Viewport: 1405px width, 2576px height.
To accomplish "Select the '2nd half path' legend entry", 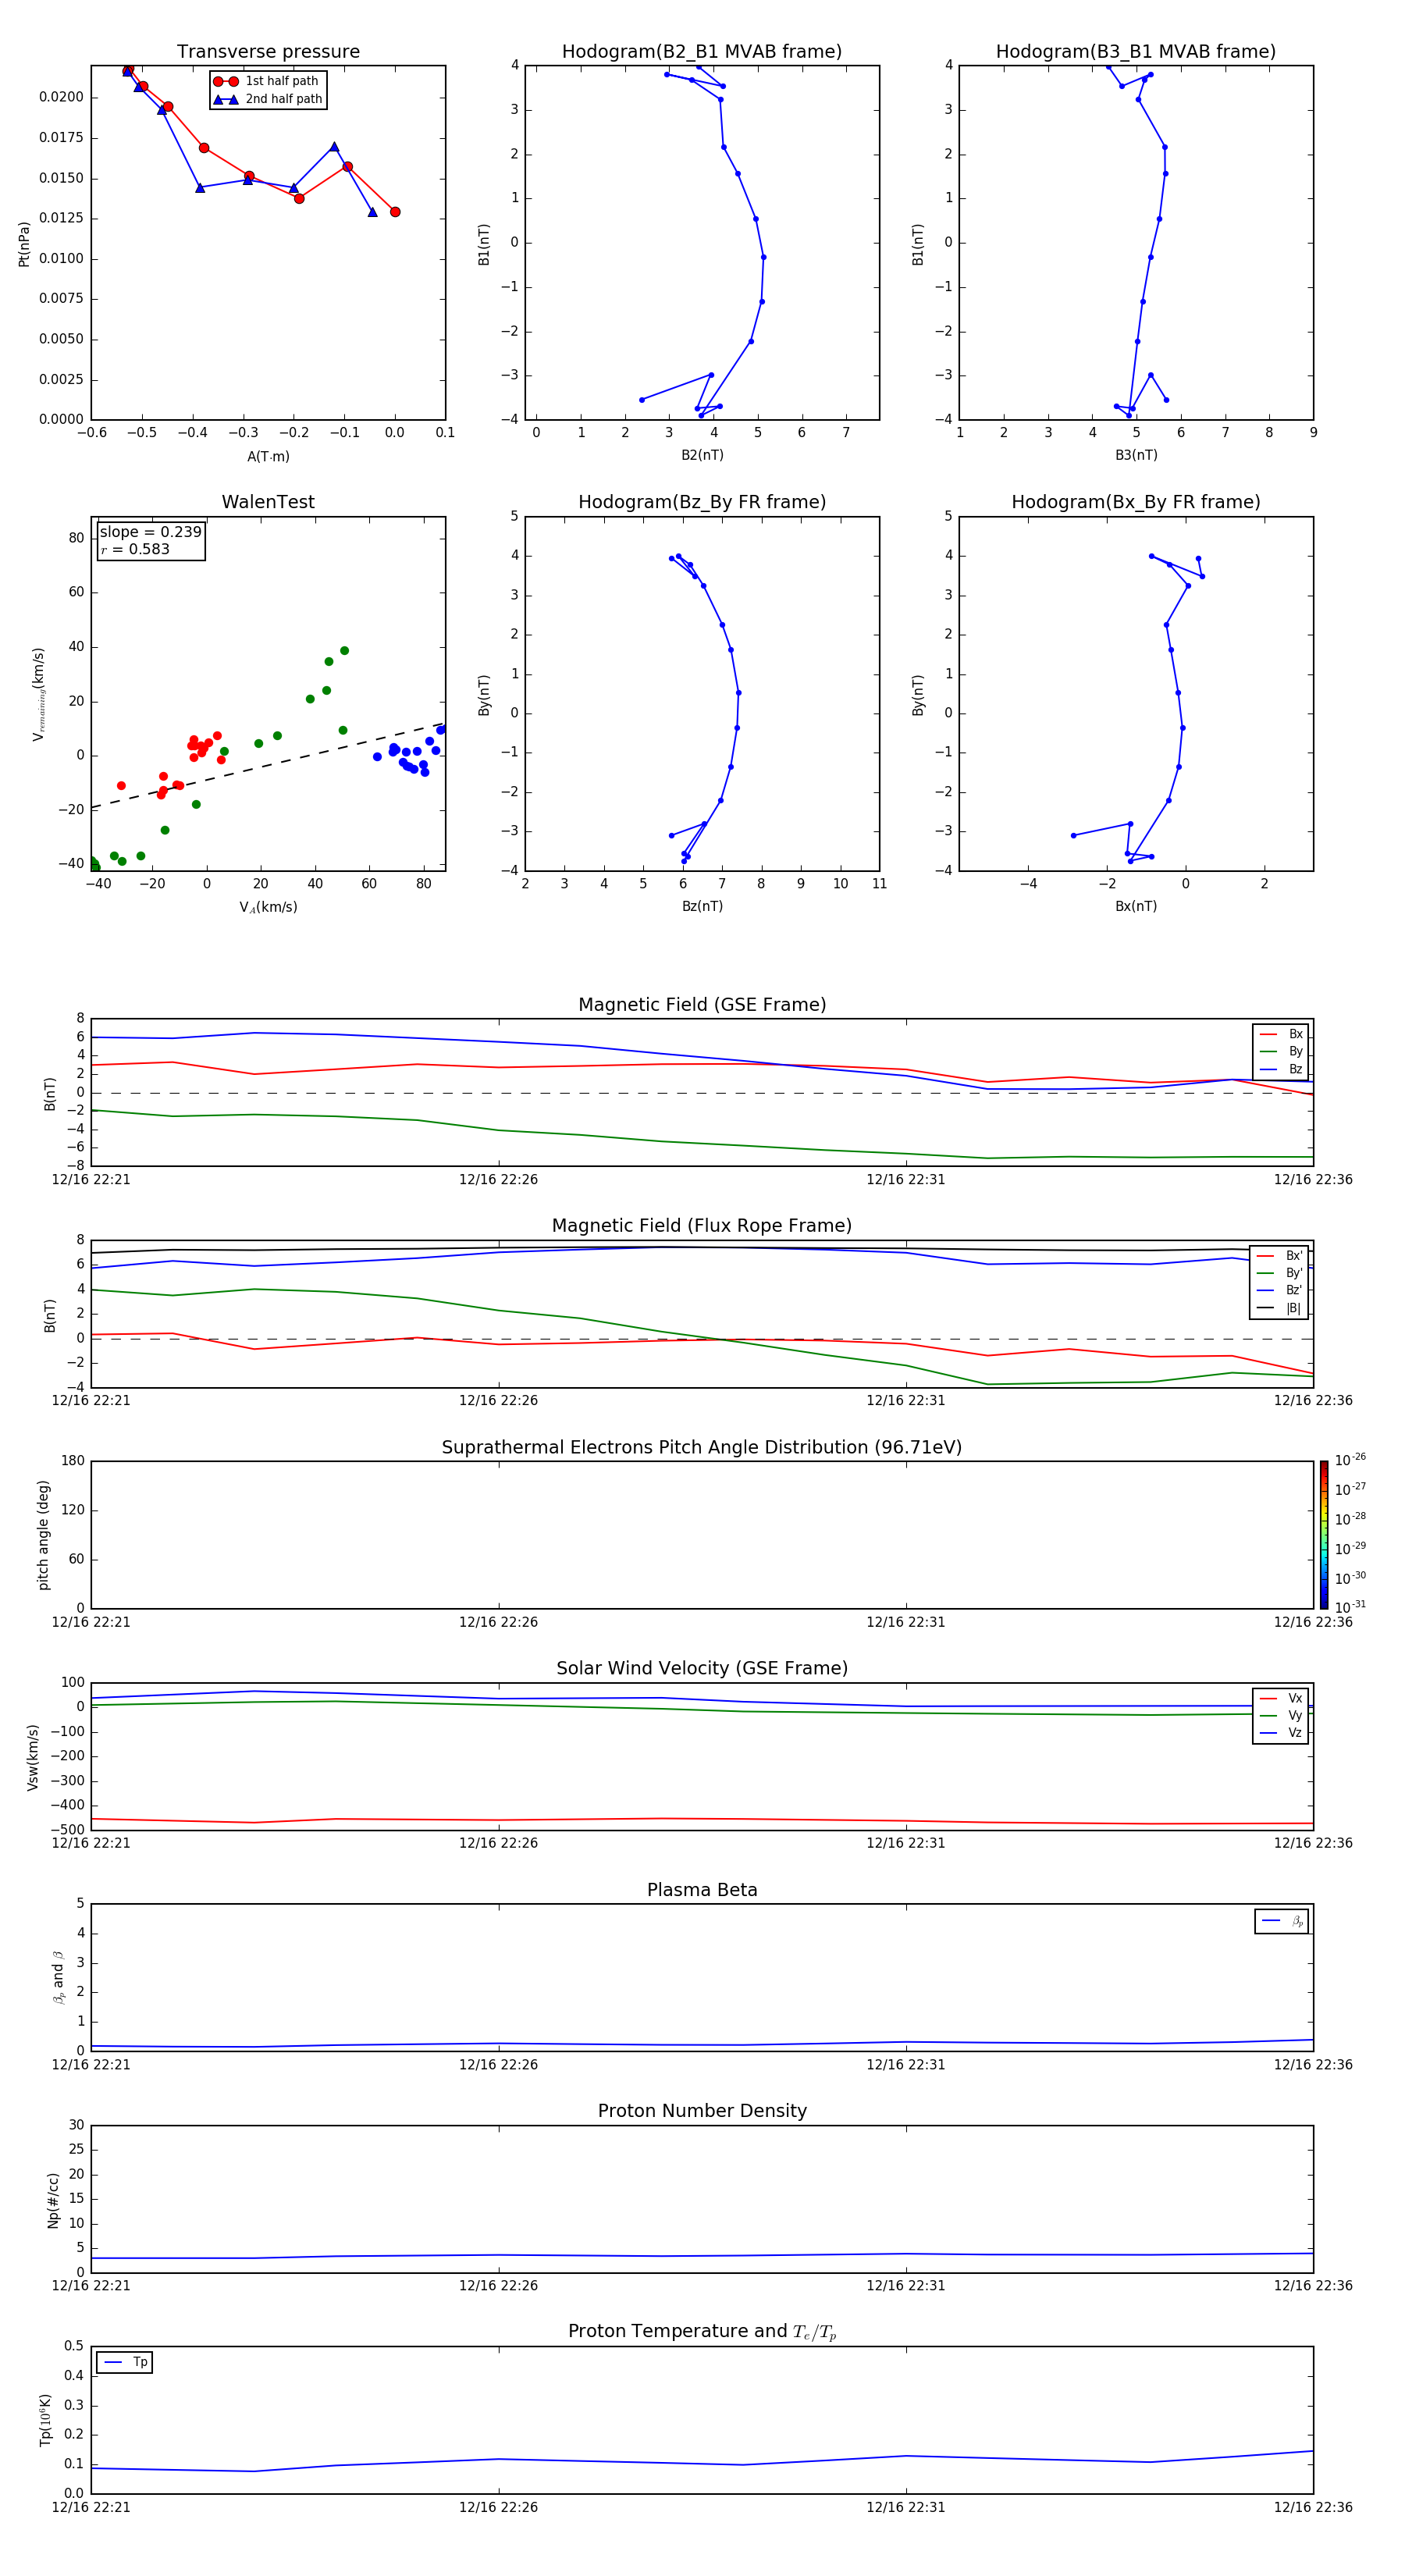I will tap(268, 99).
